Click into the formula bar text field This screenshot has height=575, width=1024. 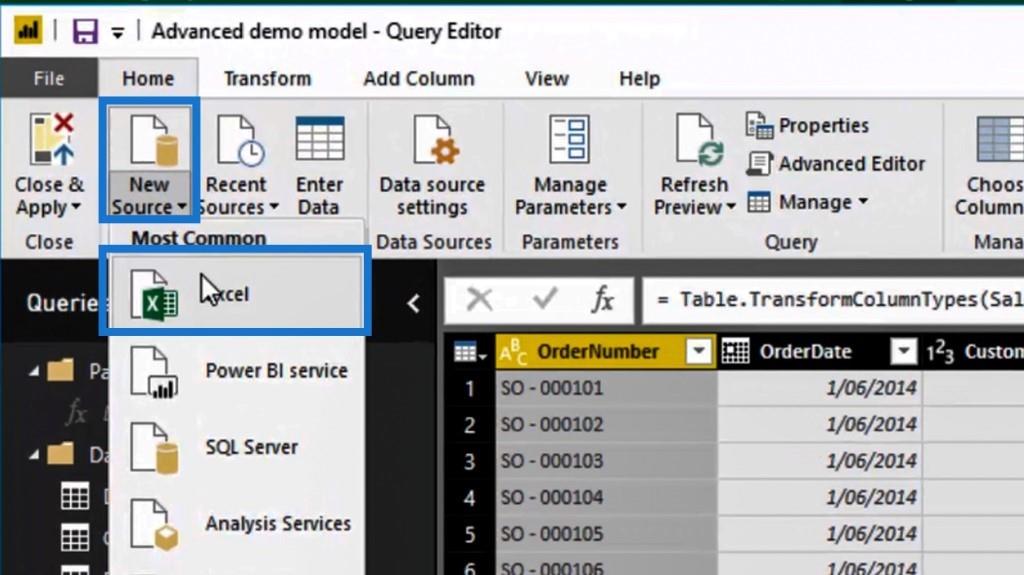[833, 301]
